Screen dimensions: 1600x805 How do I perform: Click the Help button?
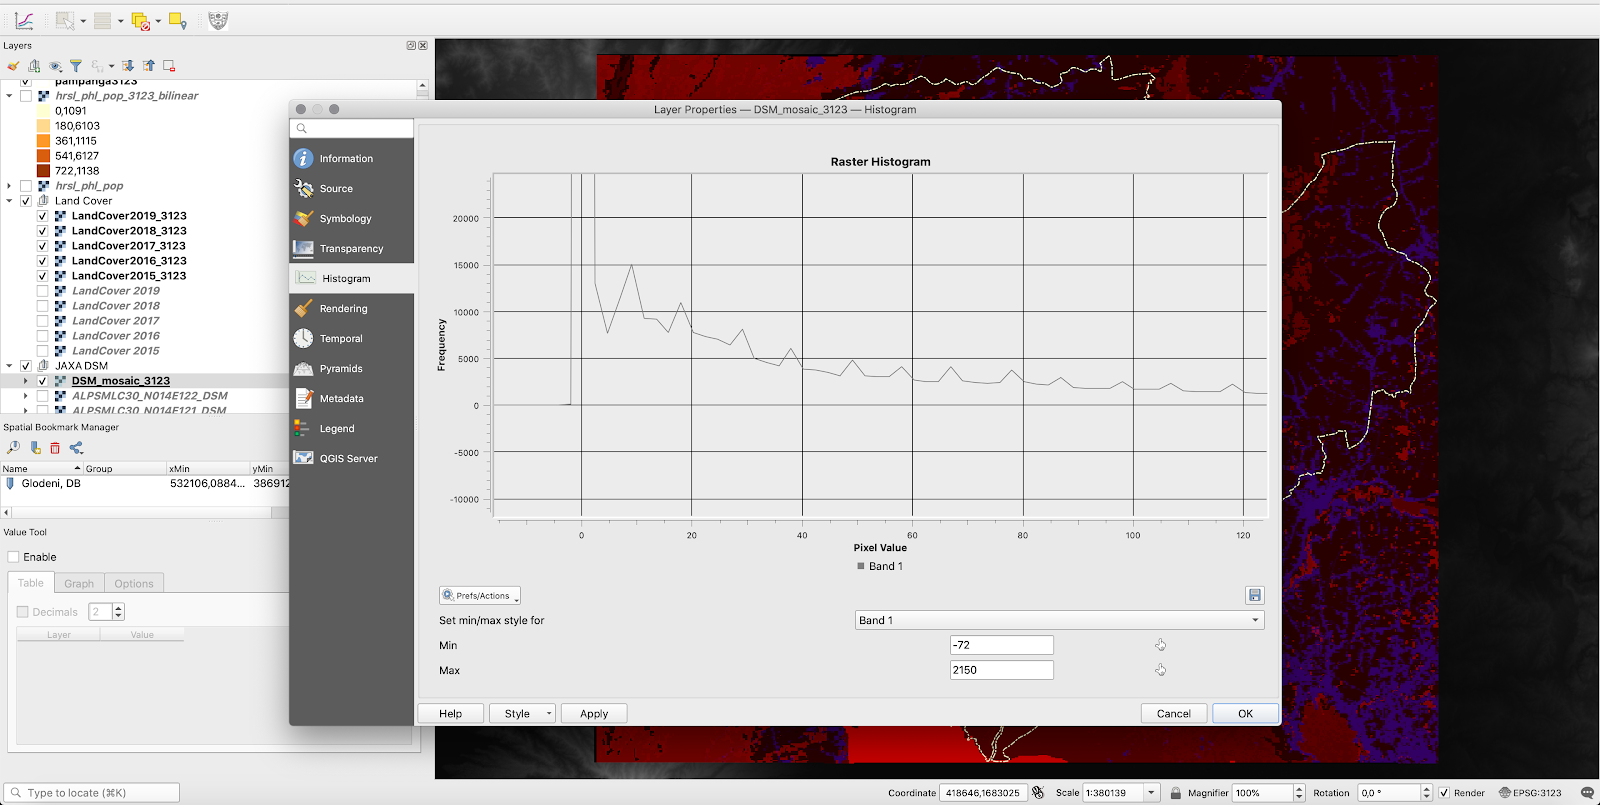coord(451,714)
